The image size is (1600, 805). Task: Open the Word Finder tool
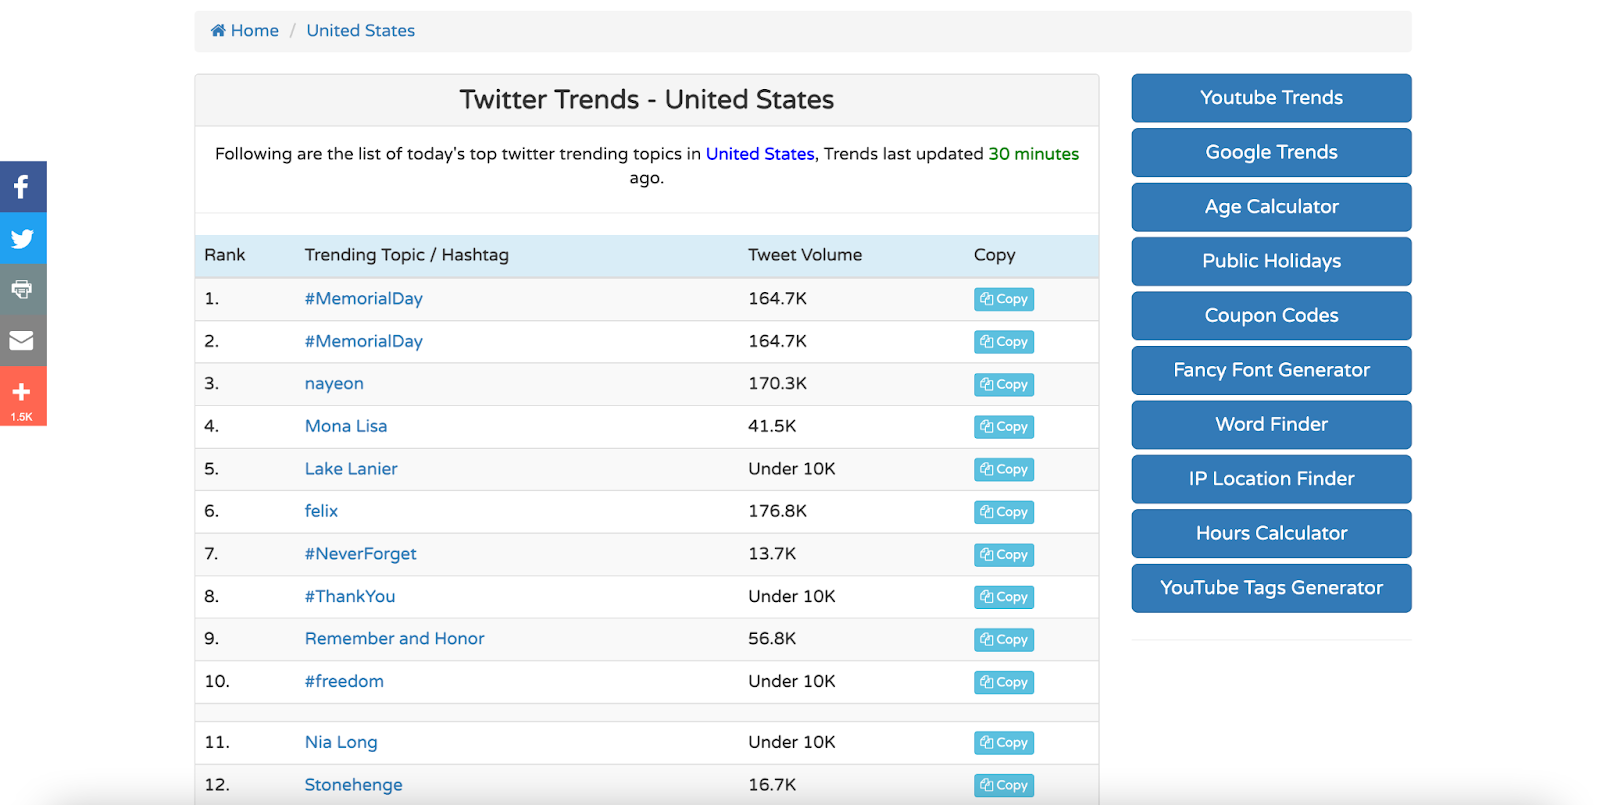pos(1271,425)
